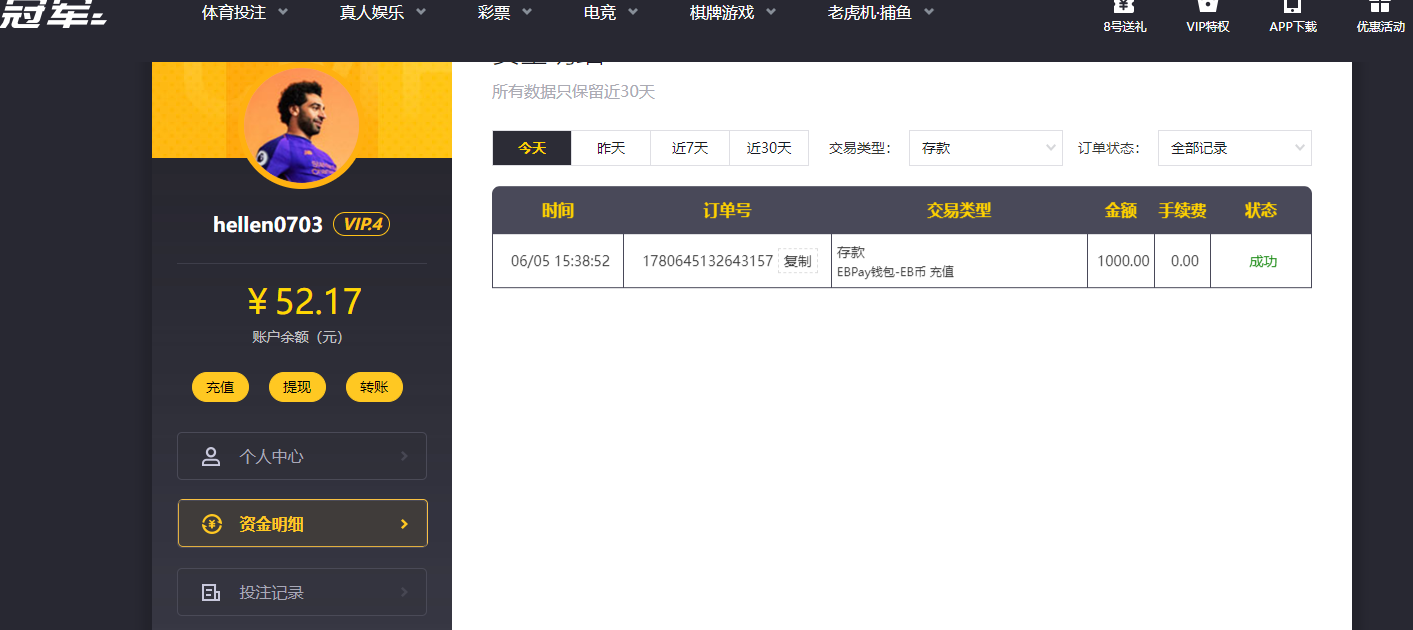This screenshot has height=630, width=1413.
Task: Click the amount cell 1000.00
Action: coord(1123,261)
